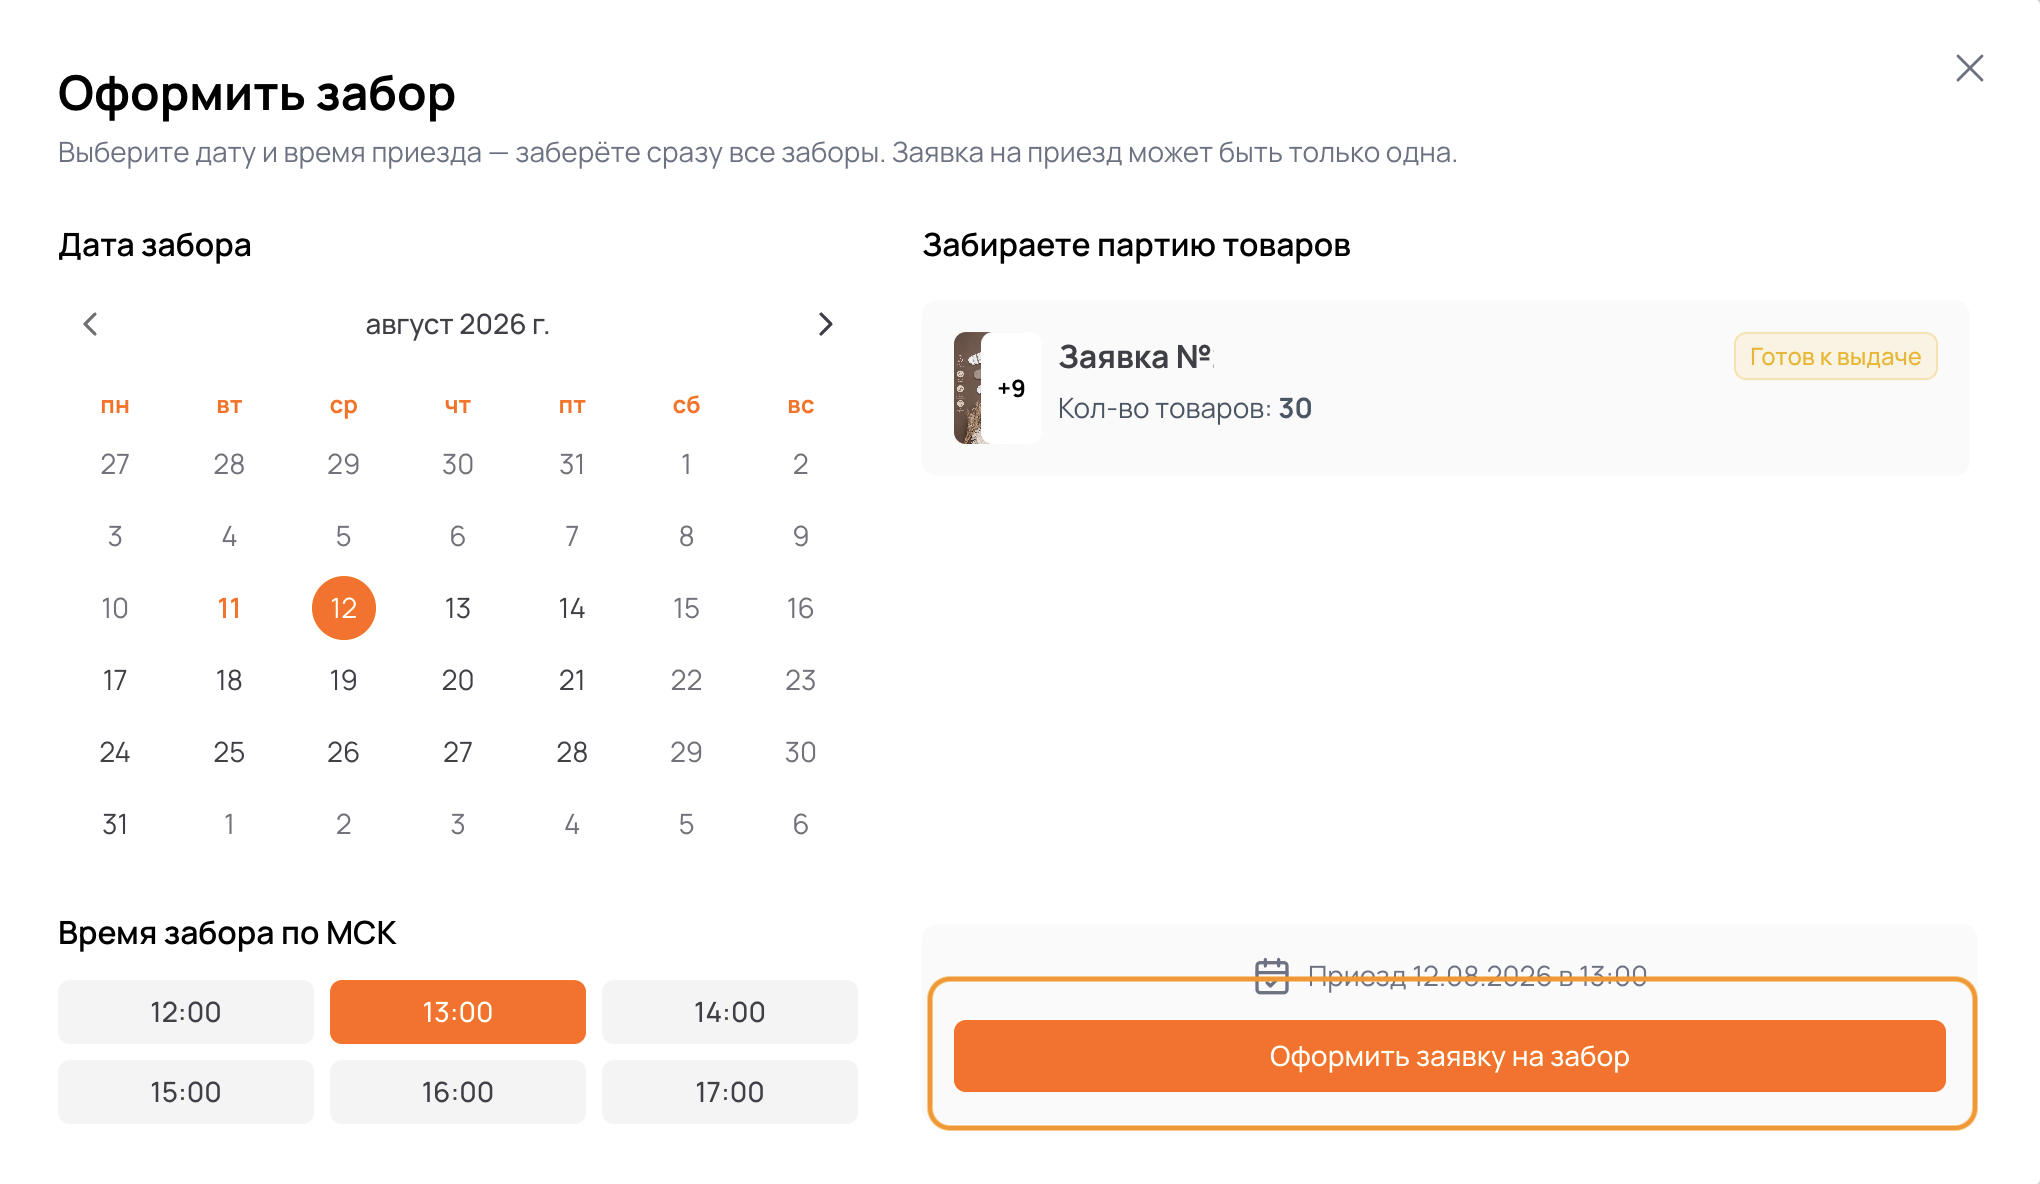Go to the next month in the calendar
This screenshot has width=2040, height=1184.
click(x=825, y=324)
